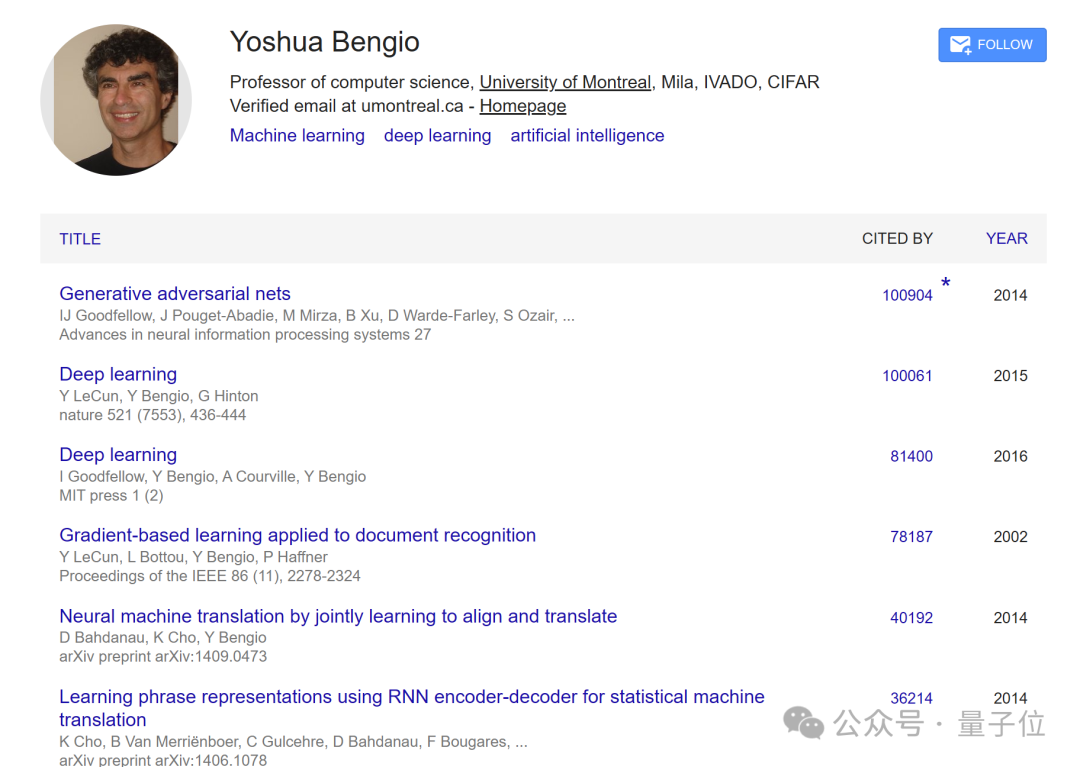This screenshot has width=1080, height=767.
Task: Select the artificial intelligence interest tag
Action: [x=587, y=136]
